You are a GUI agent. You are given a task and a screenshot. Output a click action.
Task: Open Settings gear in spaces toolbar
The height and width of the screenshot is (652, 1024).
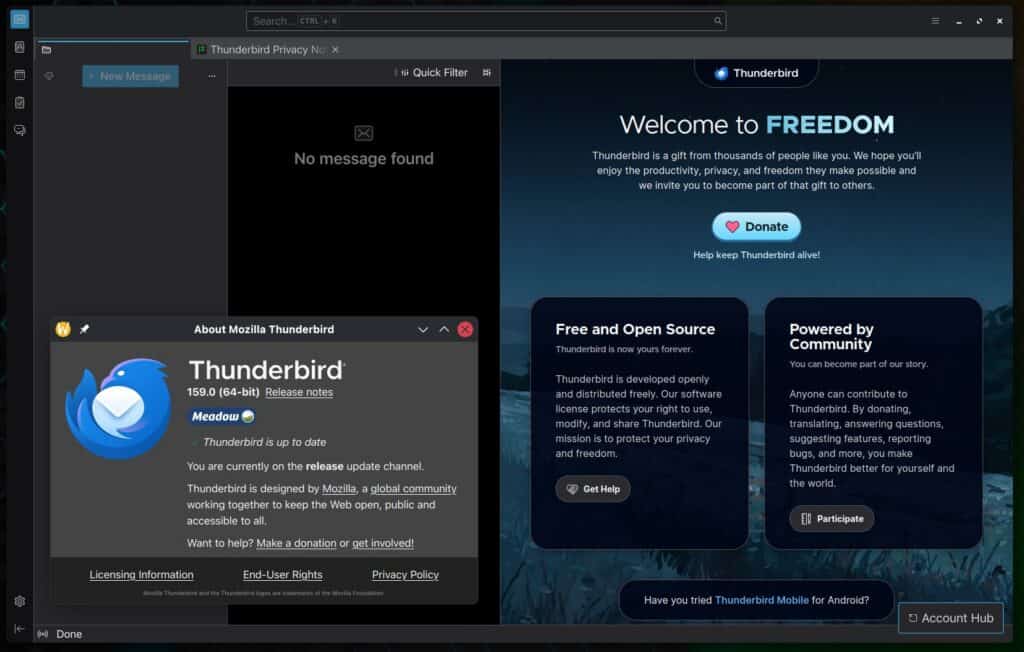tap(20, 601)
